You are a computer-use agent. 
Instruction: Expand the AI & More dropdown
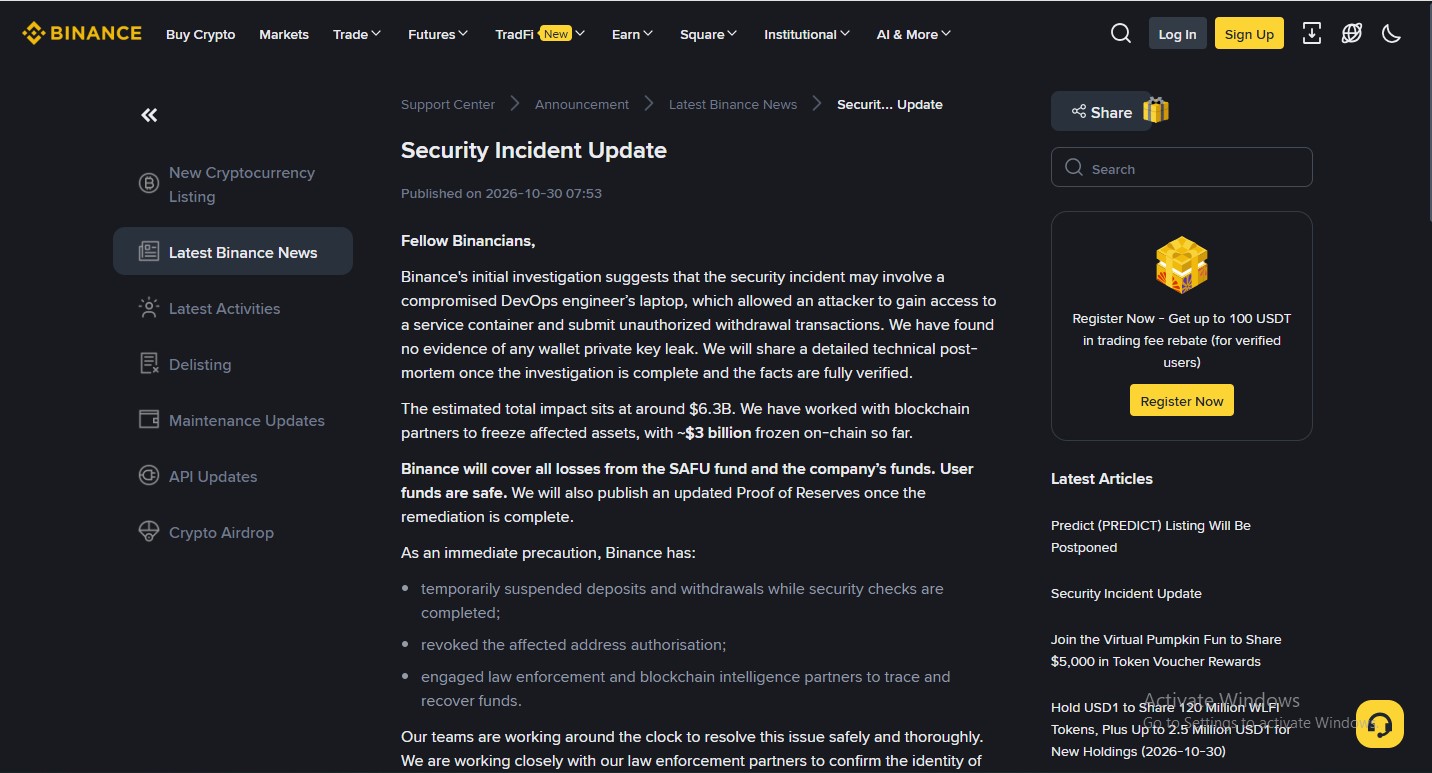[914, 34]
